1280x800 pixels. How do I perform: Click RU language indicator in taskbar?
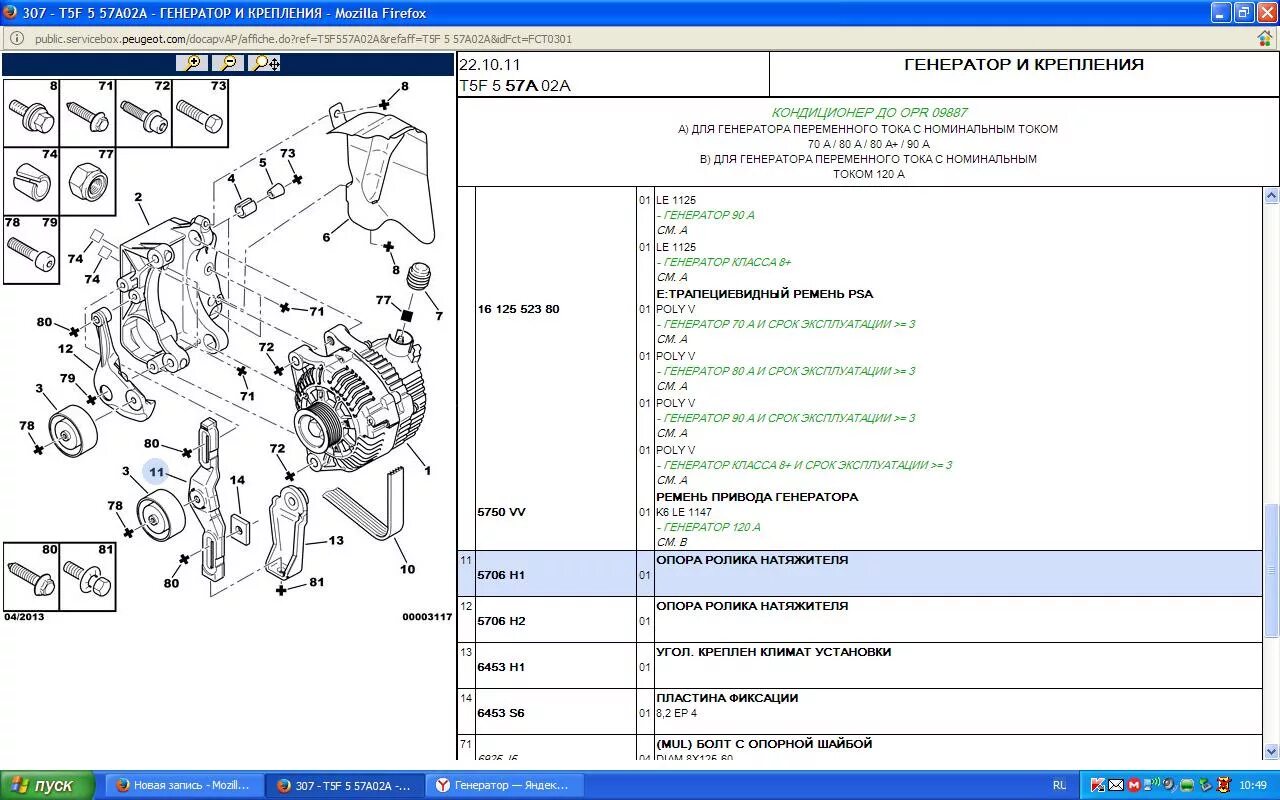tap(1059, 786)
